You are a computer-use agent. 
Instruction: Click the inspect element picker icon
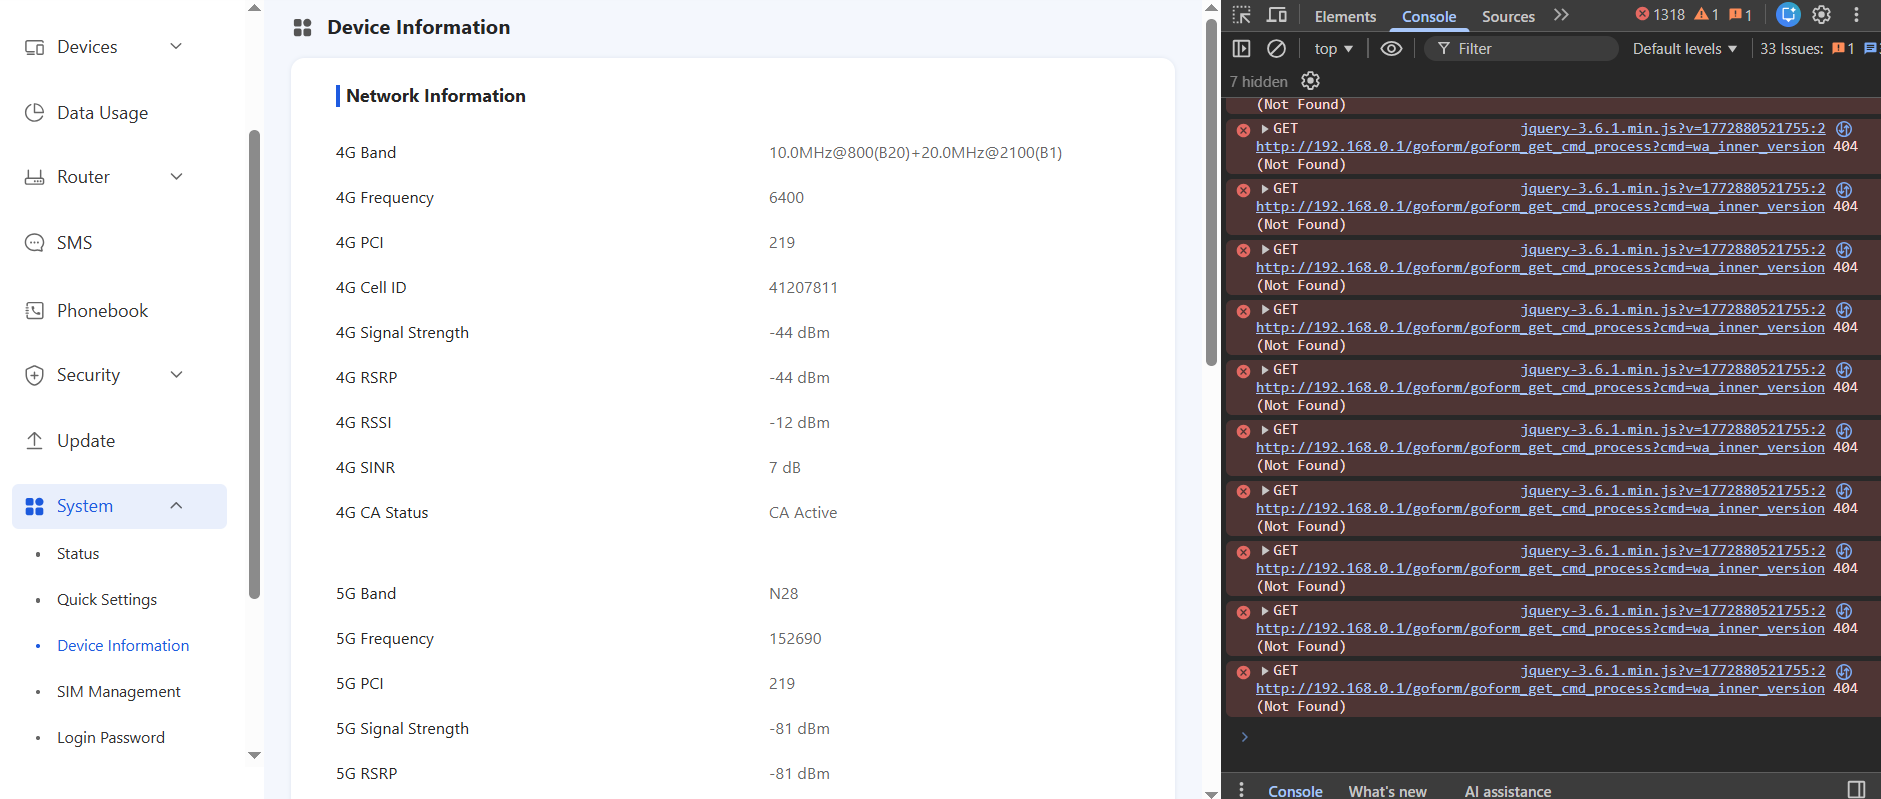point(1242,15)
